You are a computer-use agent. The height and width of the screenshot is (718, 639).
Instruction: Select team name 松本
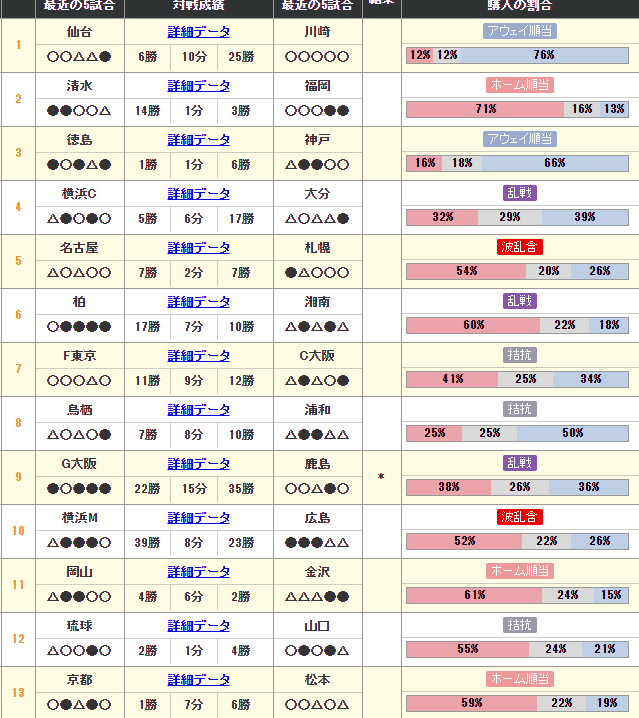(x=317, y=680)
